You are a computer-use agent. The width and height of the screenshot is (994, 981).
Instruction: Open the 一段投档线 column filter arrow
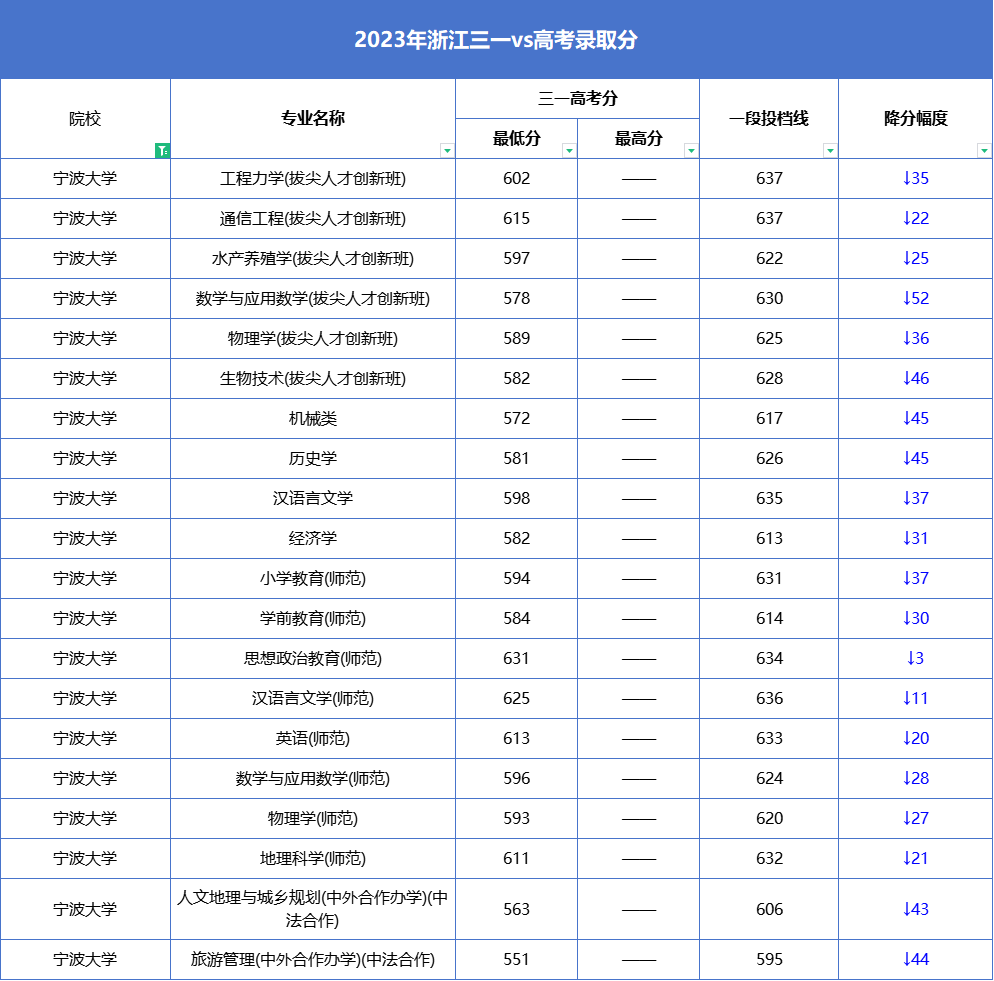tap(830, 150)
